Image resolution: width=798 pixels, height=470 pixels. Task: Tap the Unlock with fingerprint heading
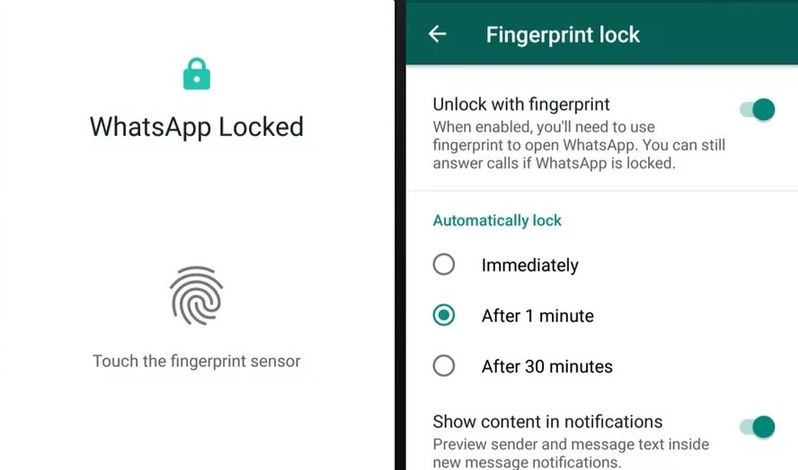(521, 104)
